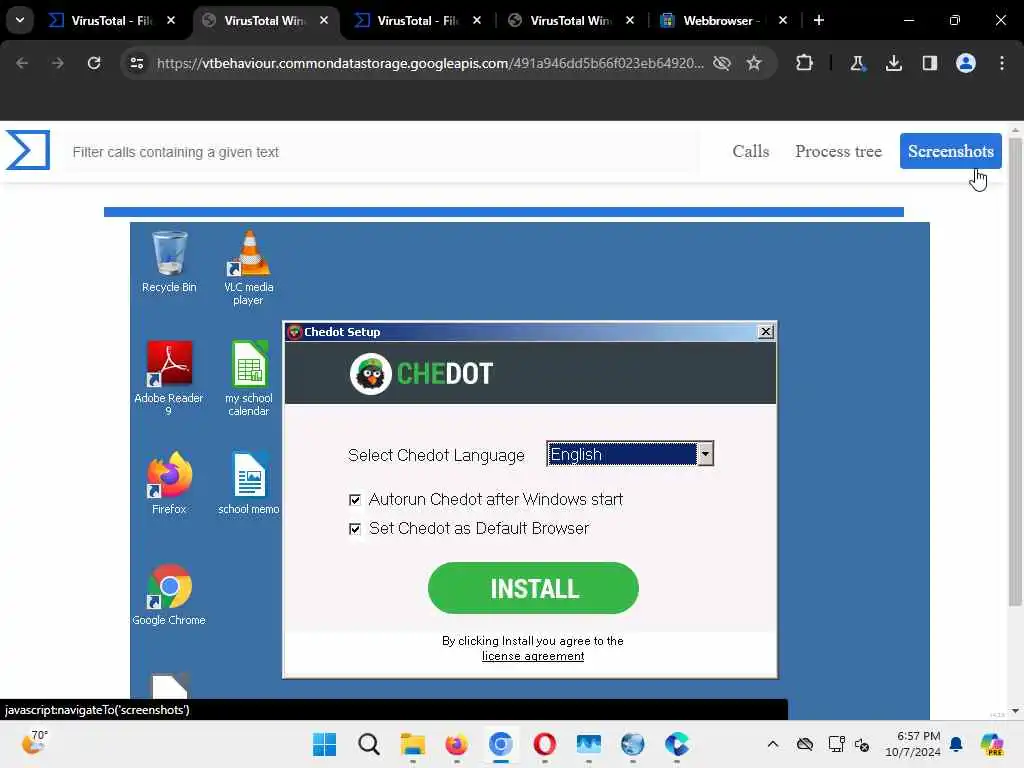Viewport: 1024px width, 768px height.
Task: Switch to Process tree view
Action: click(838, 152)
